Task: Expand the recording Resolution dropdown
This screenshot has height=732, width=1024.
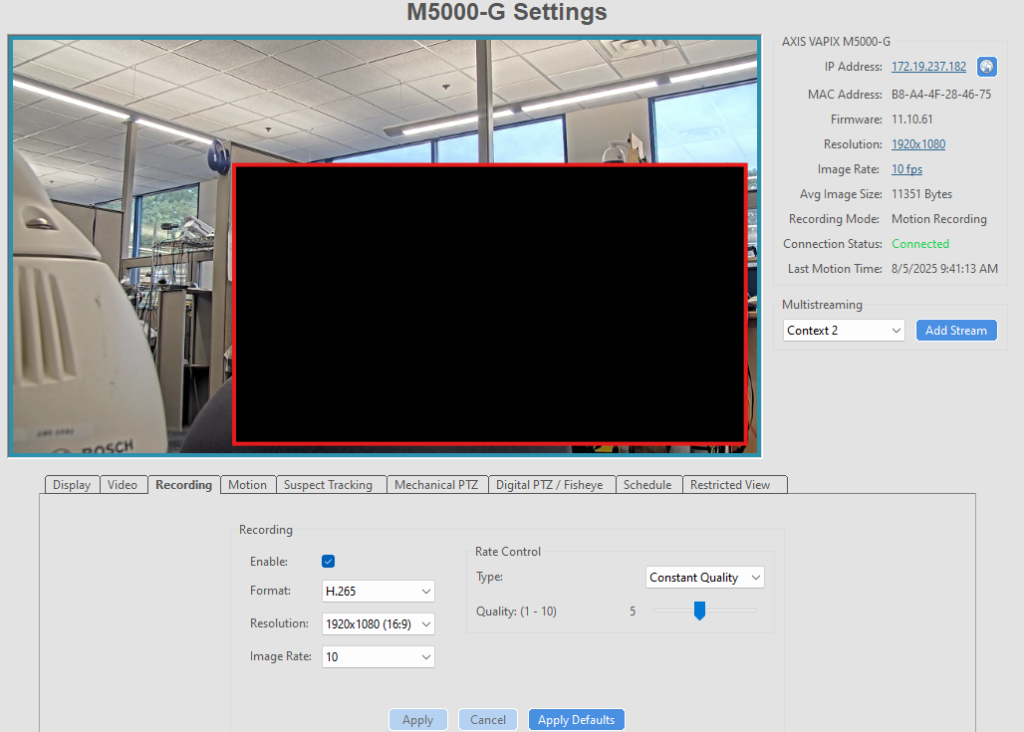Action: coord(378,624)
